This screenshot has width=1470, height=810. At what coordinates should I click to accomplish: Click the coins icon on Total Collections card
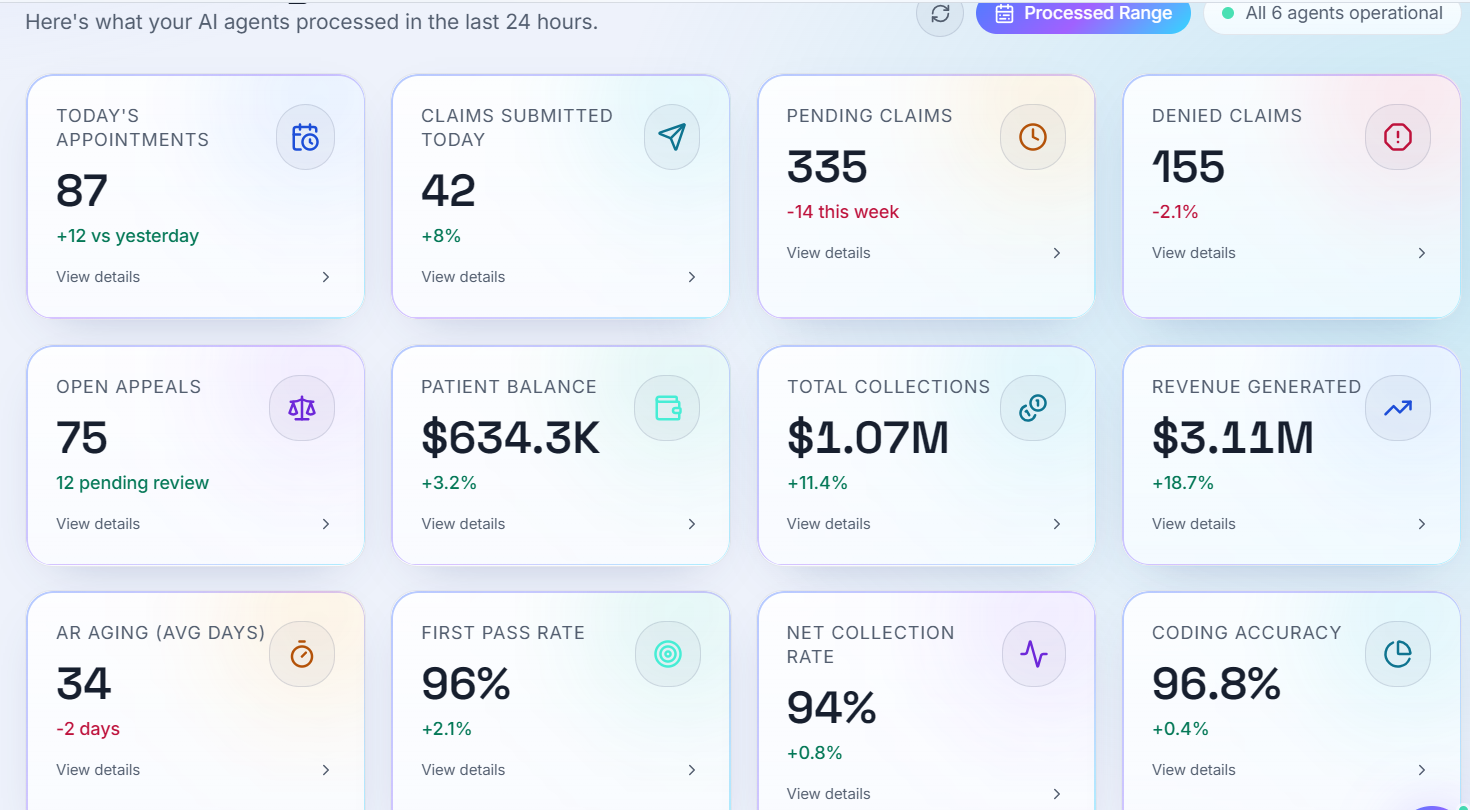click(1033, 408)
